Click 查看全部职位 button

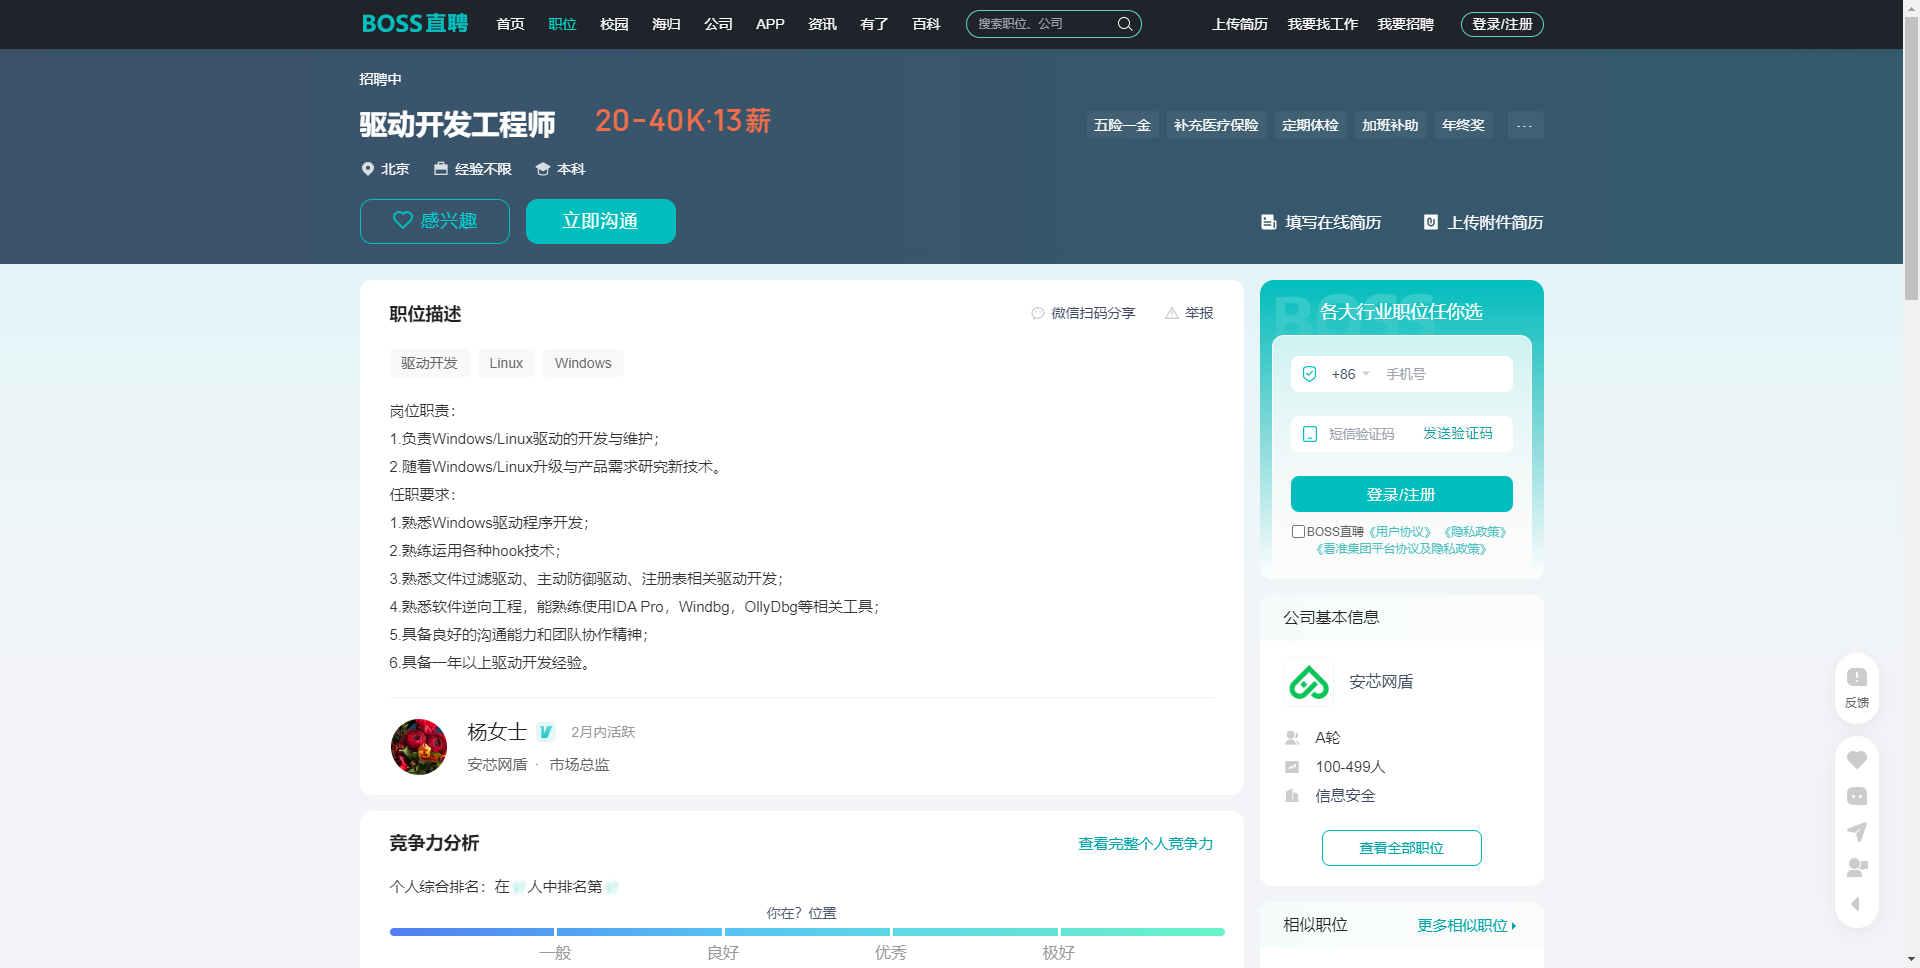click(1401, 848)
